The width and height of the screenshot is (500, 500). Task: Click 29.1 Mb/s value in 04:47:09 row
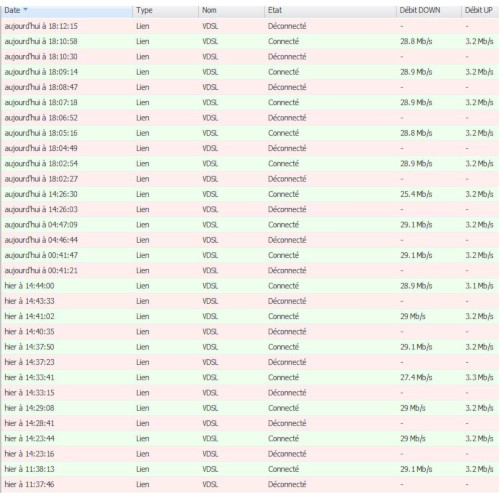click(416, 225)
